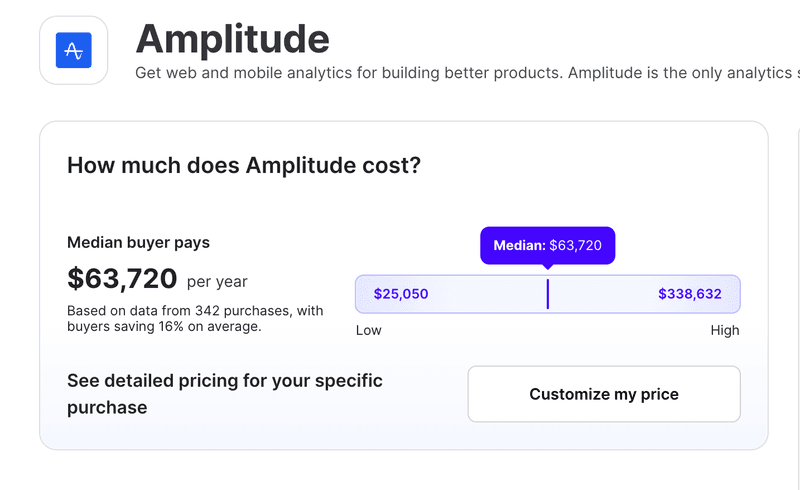
Task: Click the 'Low' label under the range bar
Action: 369,331
